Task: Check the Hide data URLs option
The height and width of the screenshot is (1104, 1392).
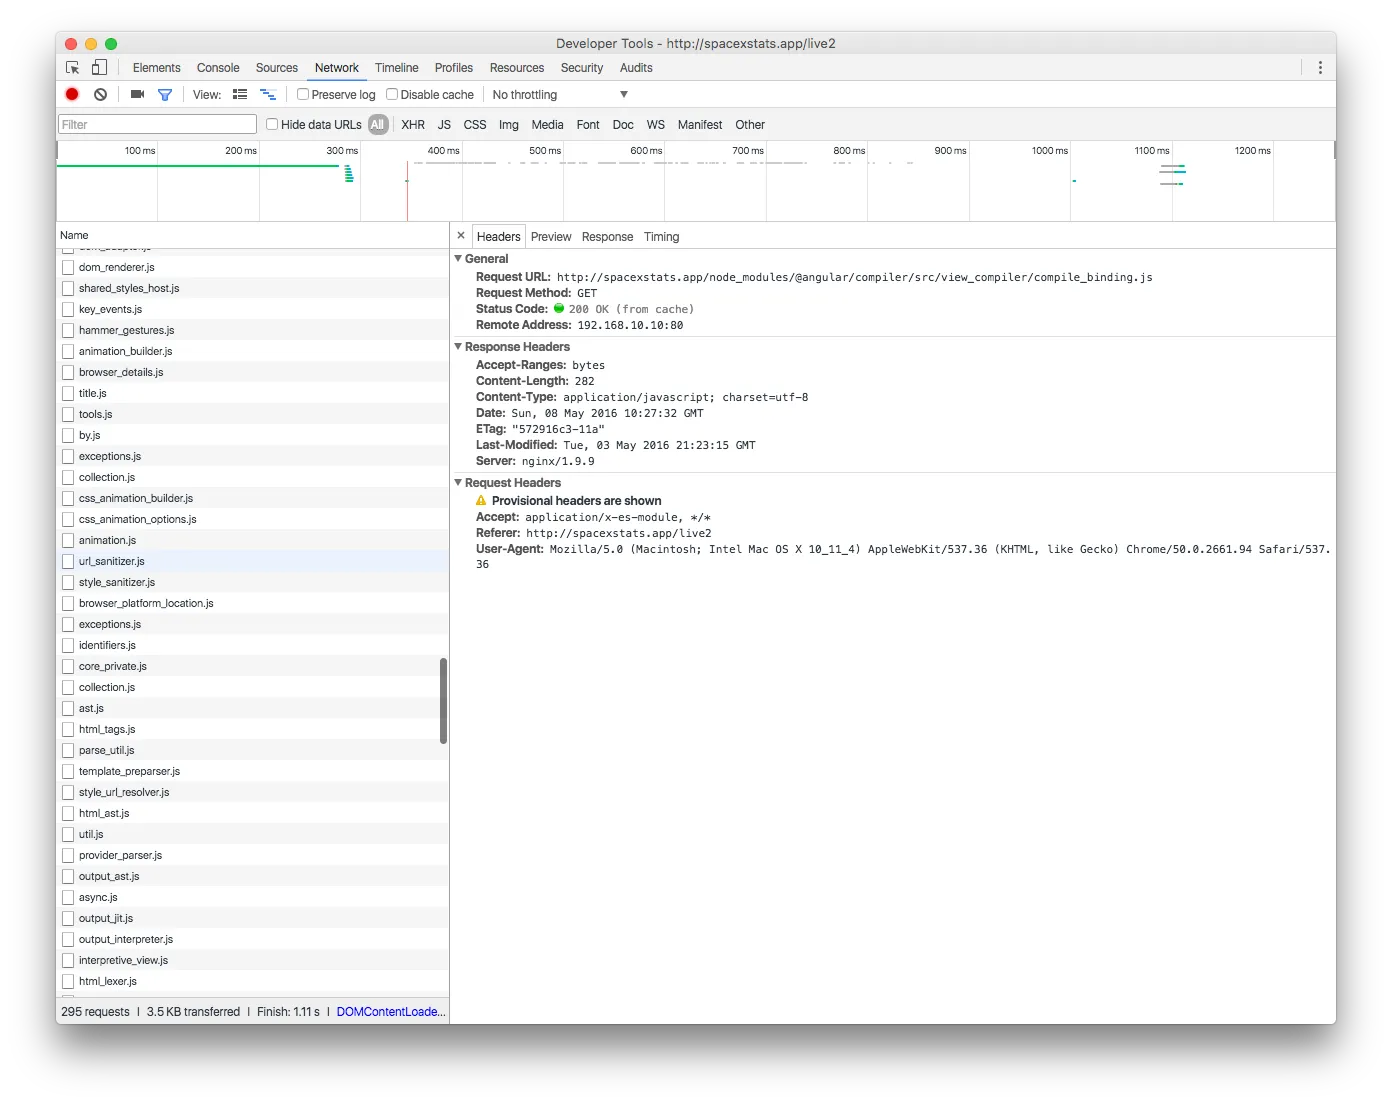Action: (x=272, y=124)
